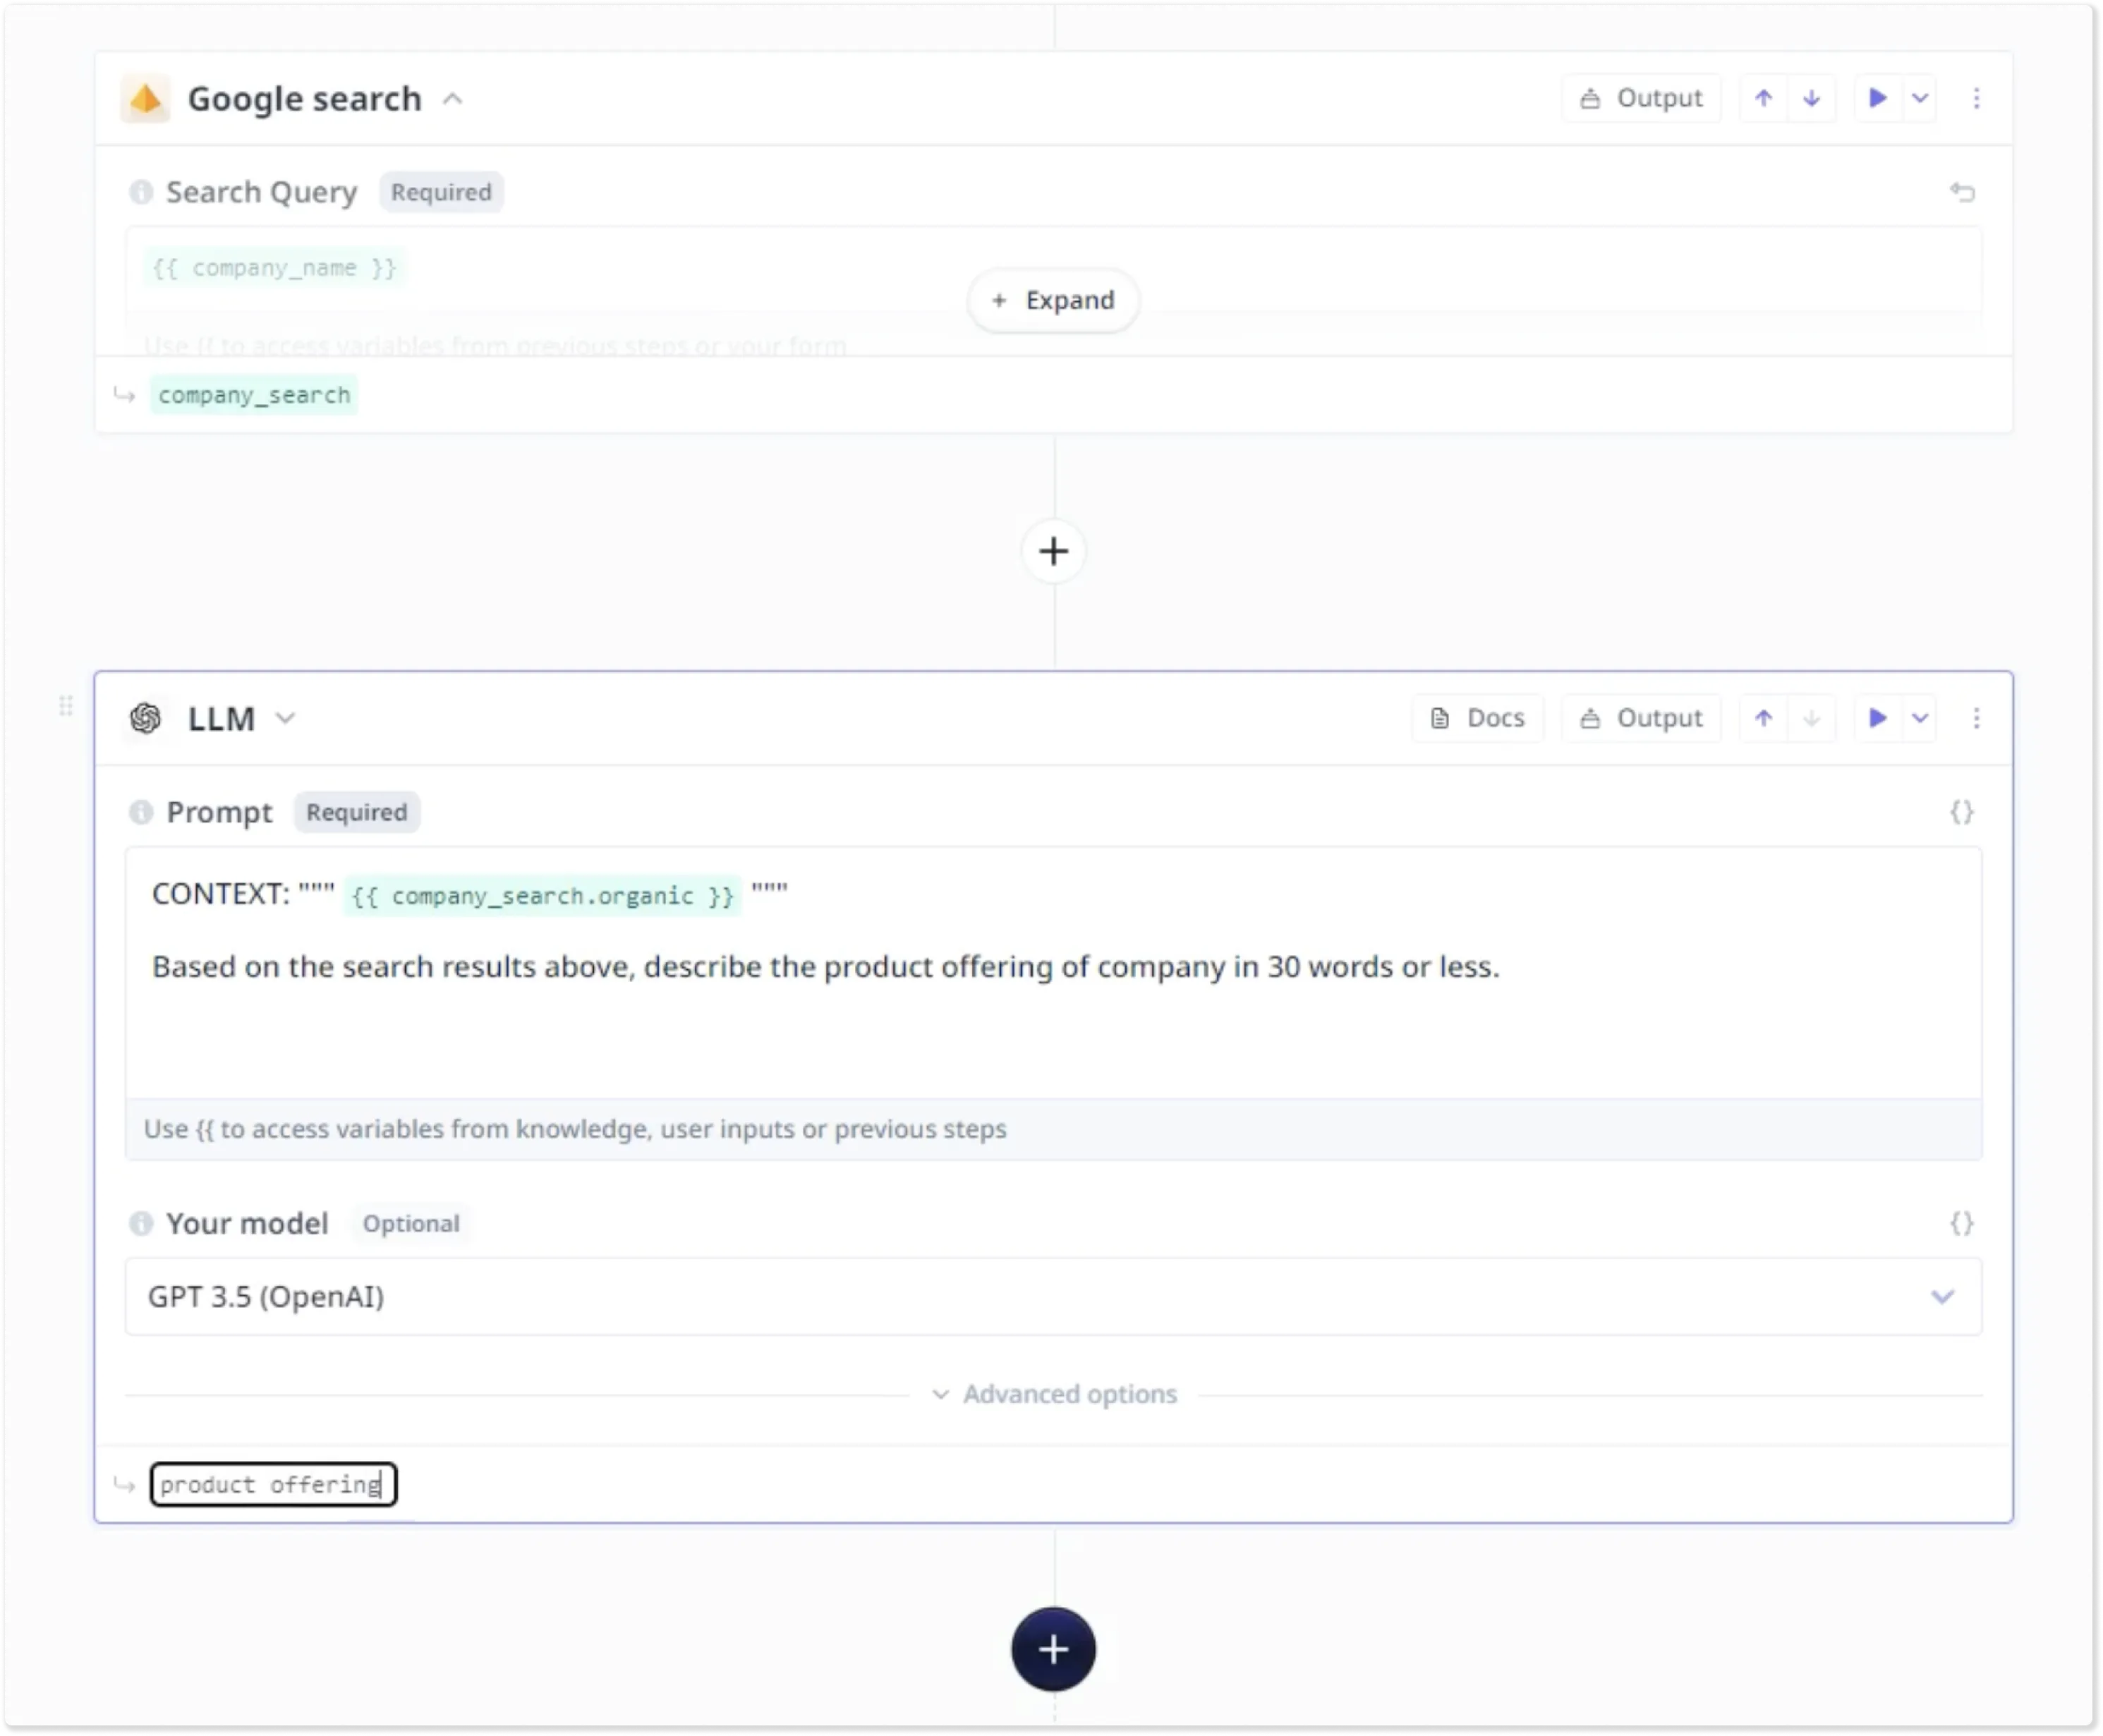Open the Docs link for LLM

click(x=1477, y=718)
